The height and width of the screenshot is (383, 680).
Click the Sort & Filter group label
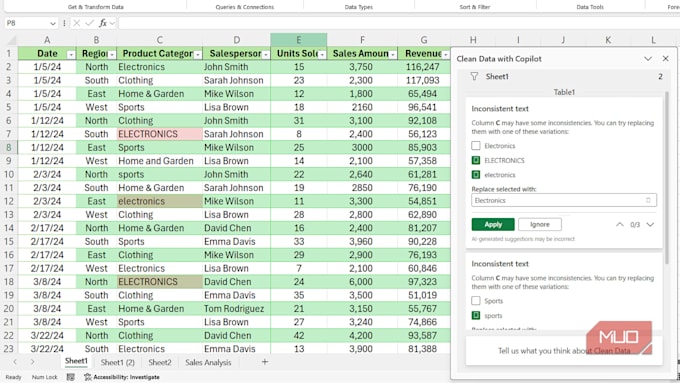click(475, 7)
